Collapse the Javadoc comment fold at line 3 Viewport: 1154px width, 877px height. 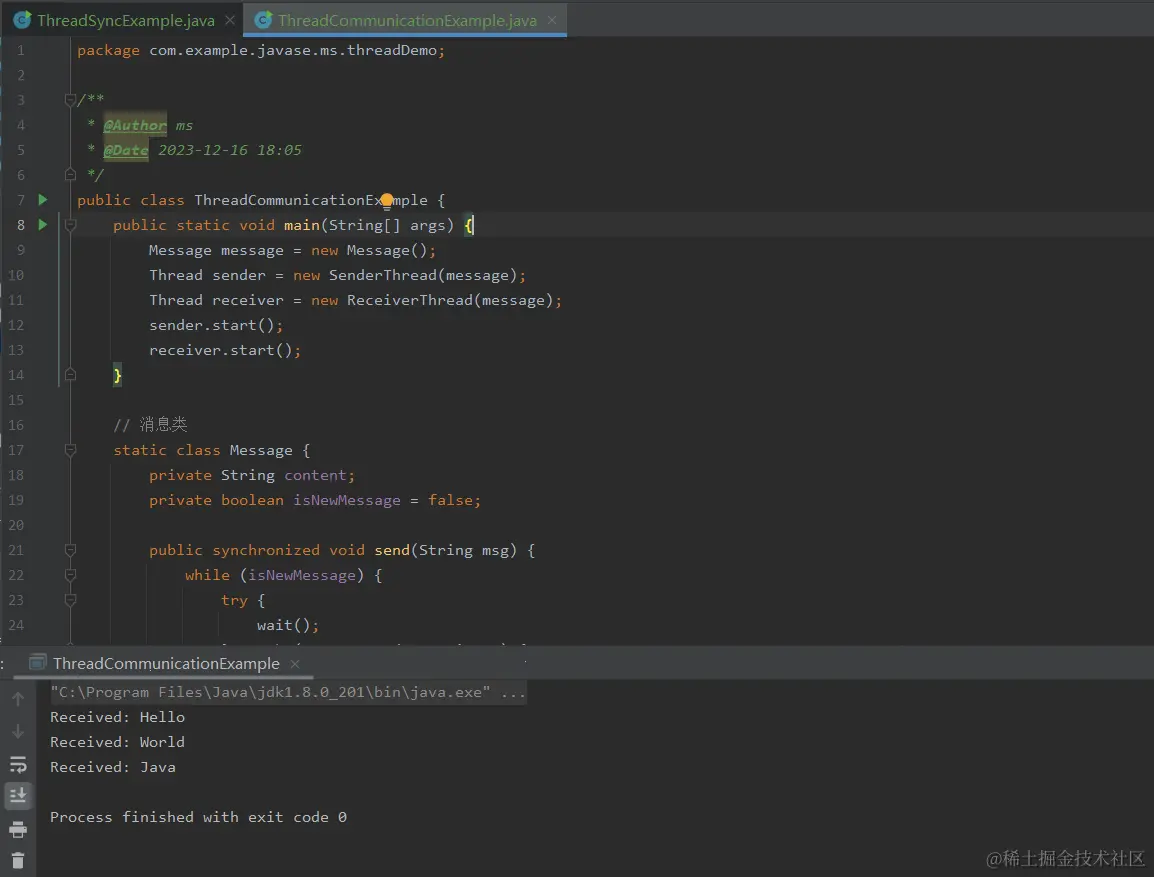71,100
